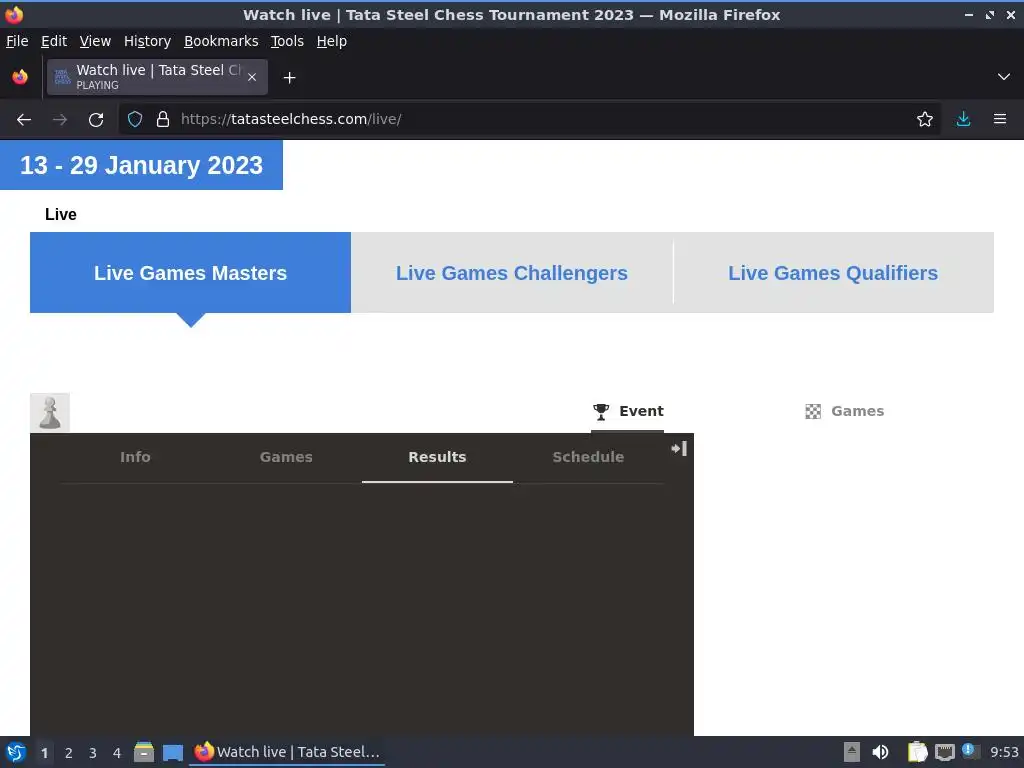1024x768 pixels.
Task: Open the View menu
Action: point(95,41)
